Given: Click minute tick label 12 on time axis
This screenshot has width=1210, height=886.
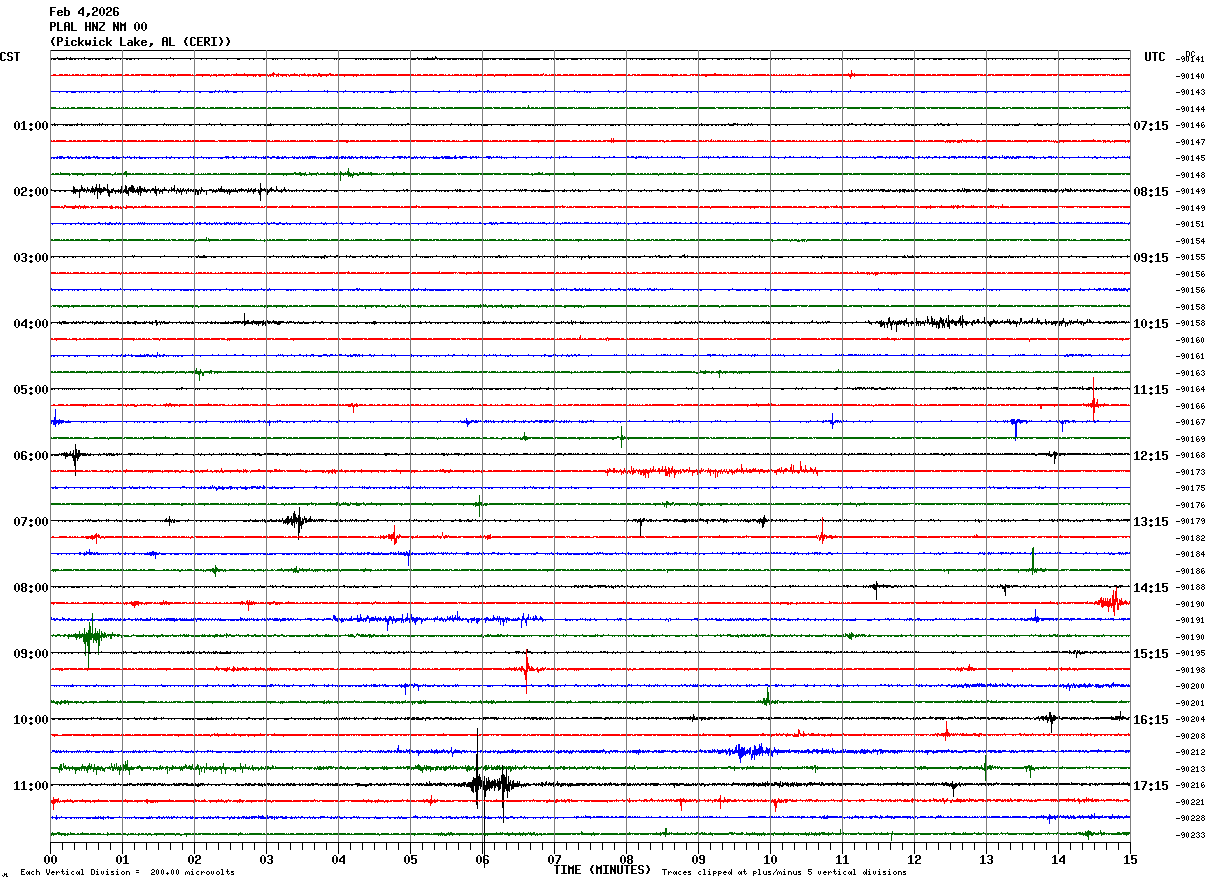Looking at the screenshot, I should 915,860.
